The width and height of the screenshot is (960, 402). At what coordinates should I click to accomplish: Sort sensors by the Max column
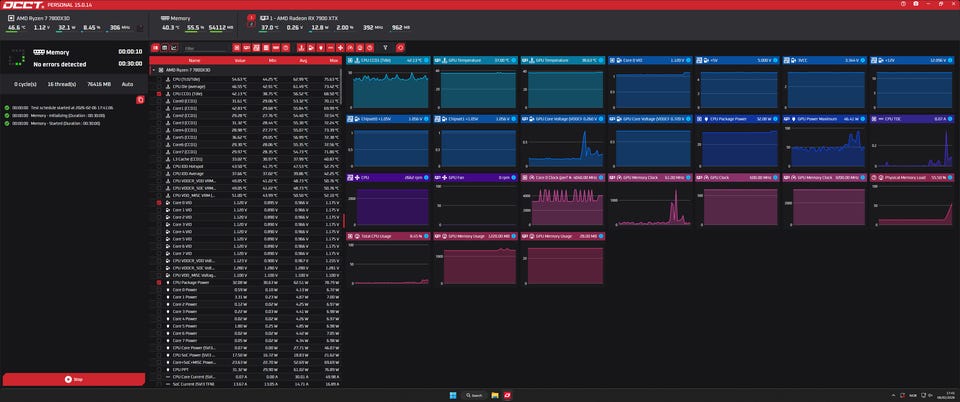point(332,60)
